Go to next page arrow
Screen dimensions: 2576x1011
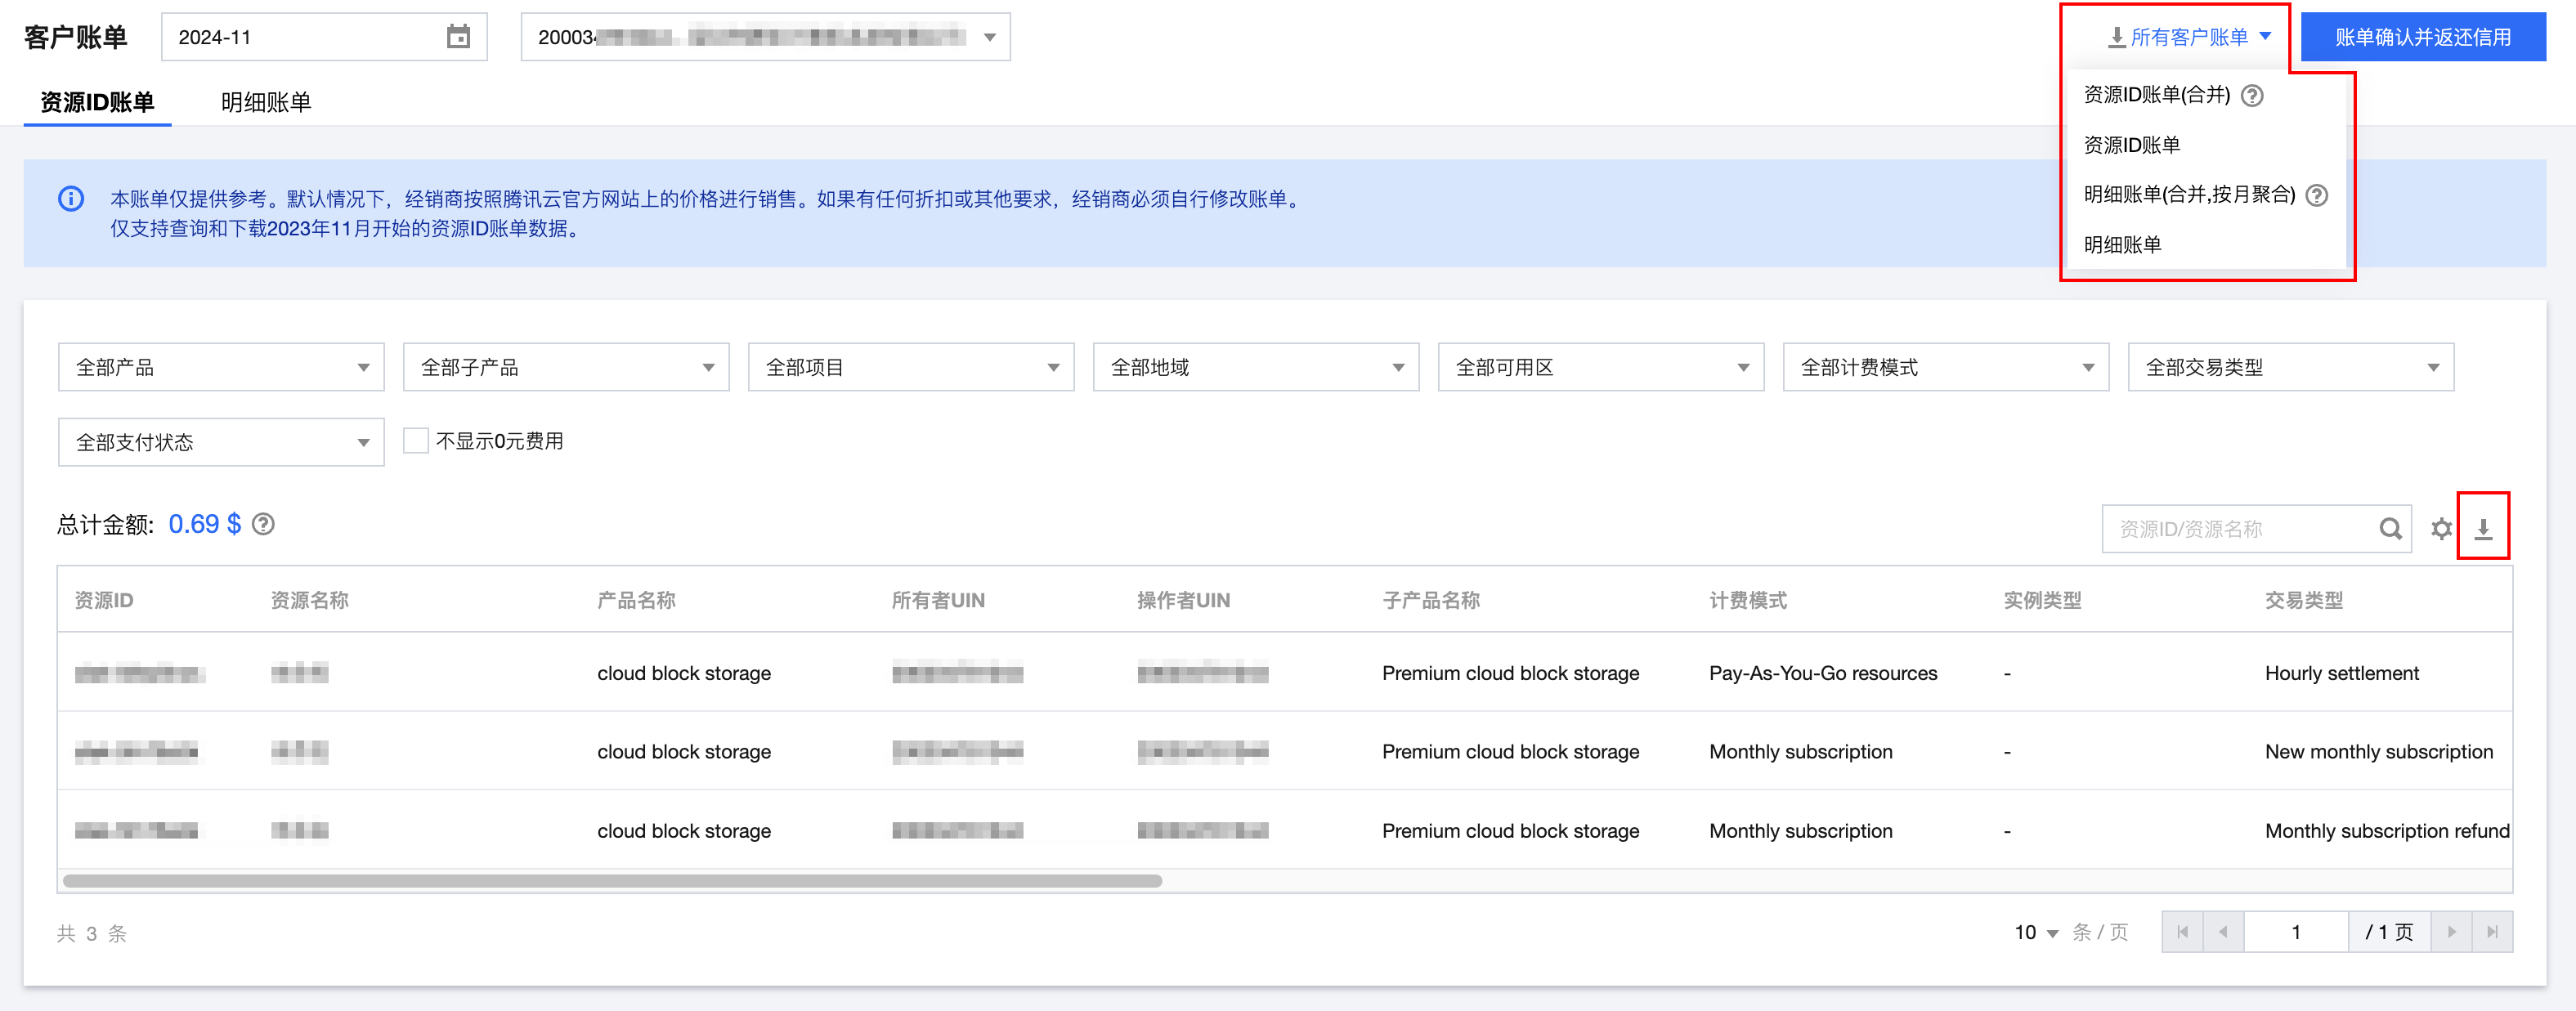pyautogui.click(x=2451, y=932)
